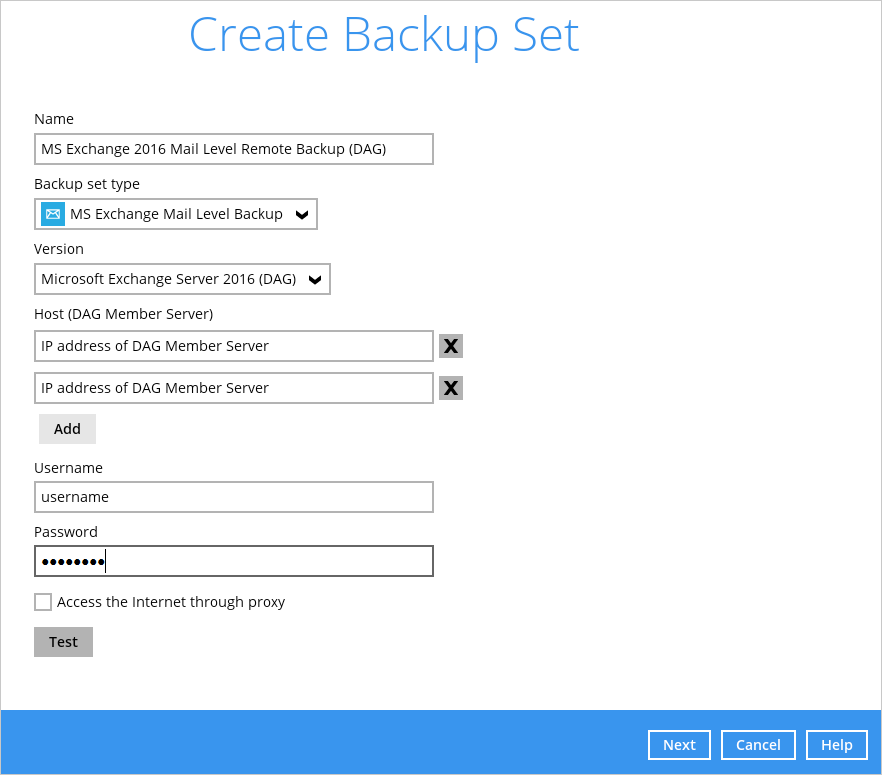Click the first DAG Member Server IP field
Screen dimensions: 882x775
[x=234, y=346]
